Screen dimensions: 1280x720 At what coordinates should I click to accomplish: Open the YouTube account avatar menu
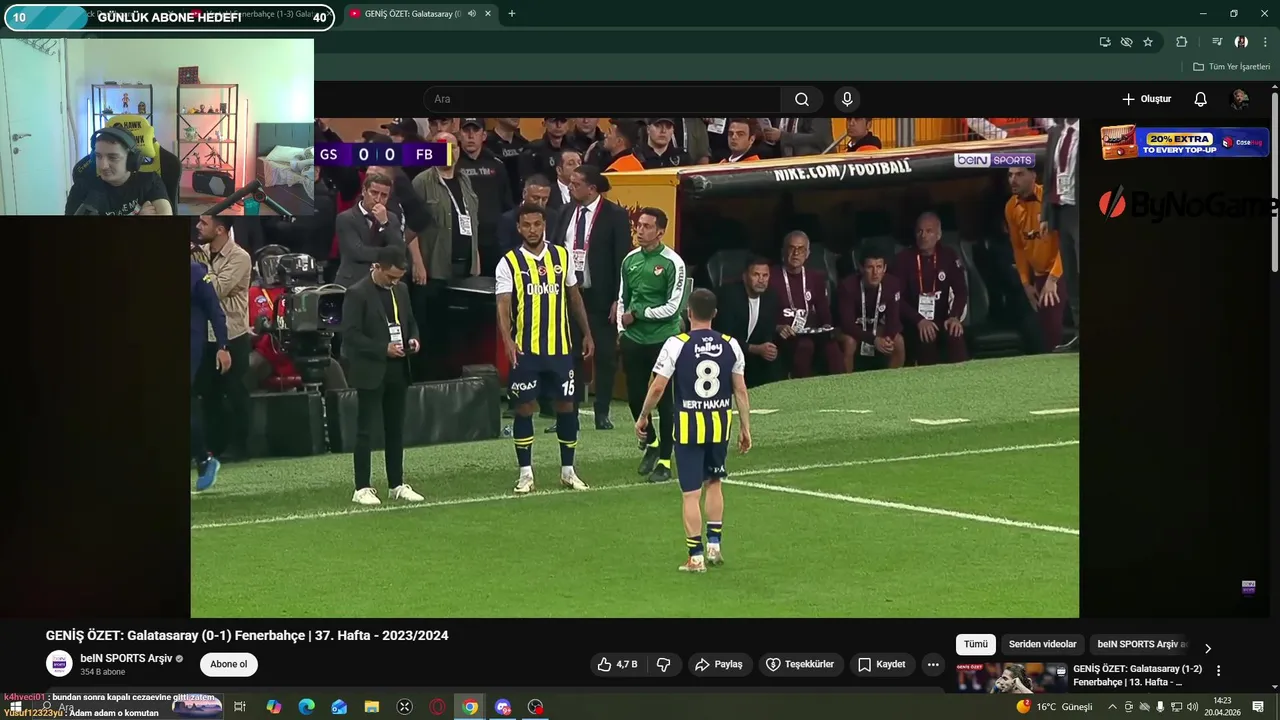[1240, 99]
